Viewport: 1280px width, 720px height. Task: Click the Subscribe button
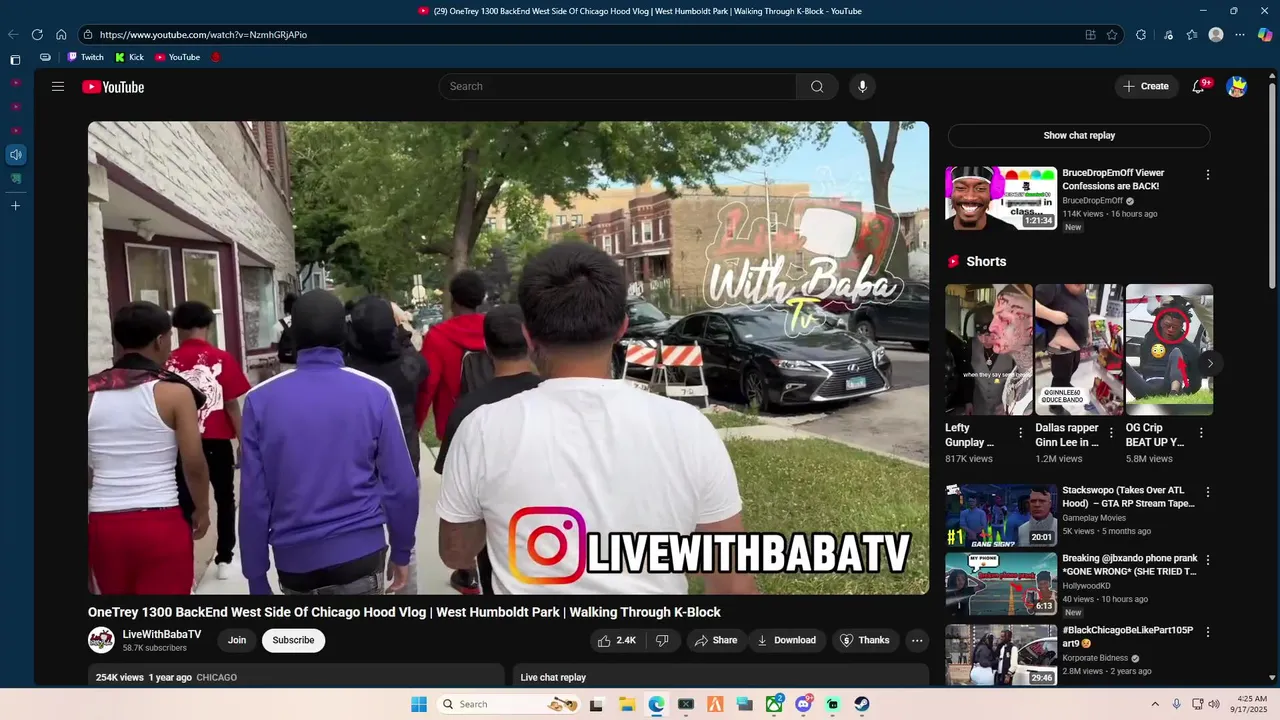[x=293, y=641]
